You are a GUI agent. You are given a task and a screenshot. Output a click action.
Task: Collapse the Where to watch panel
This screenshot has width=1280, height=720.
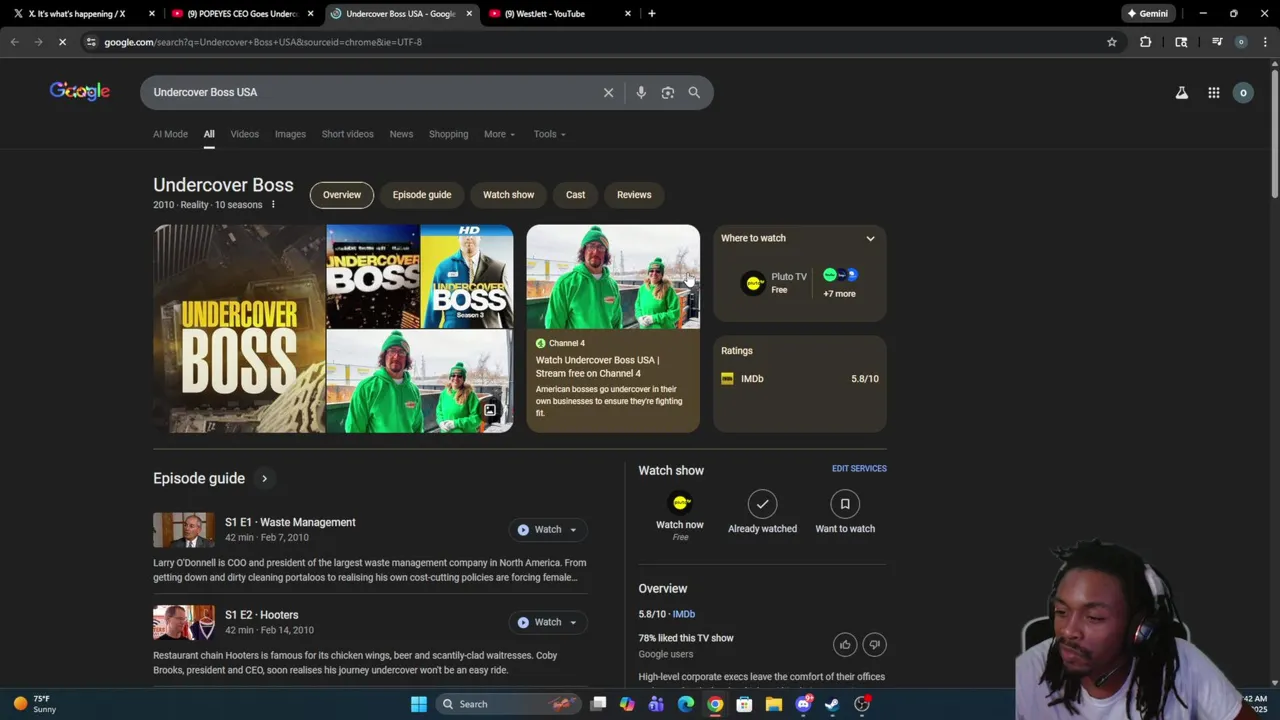tap(870, 238)
